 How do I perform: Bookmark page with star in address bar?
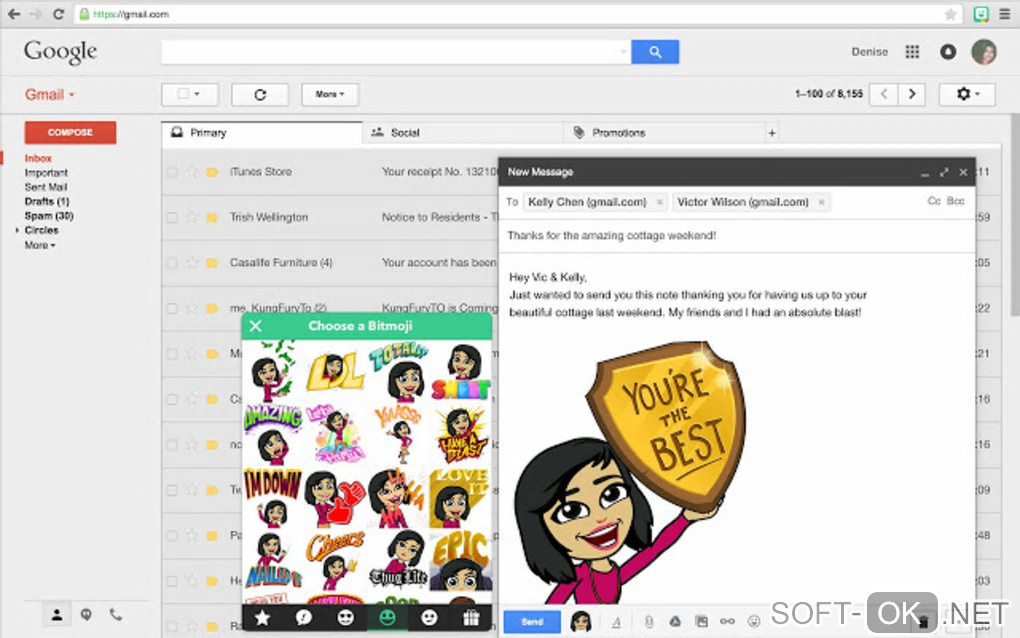[x=950, y=14]
